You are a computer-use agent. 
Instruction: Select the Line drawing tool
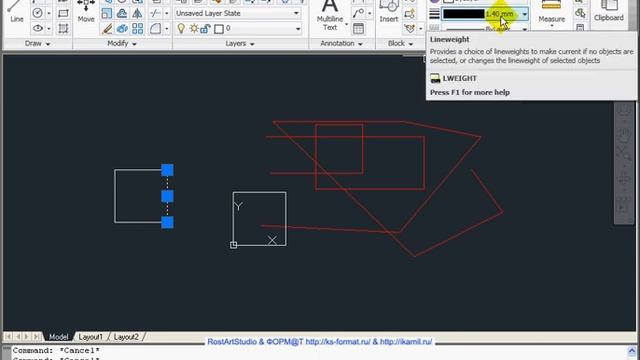click(16, 12)
